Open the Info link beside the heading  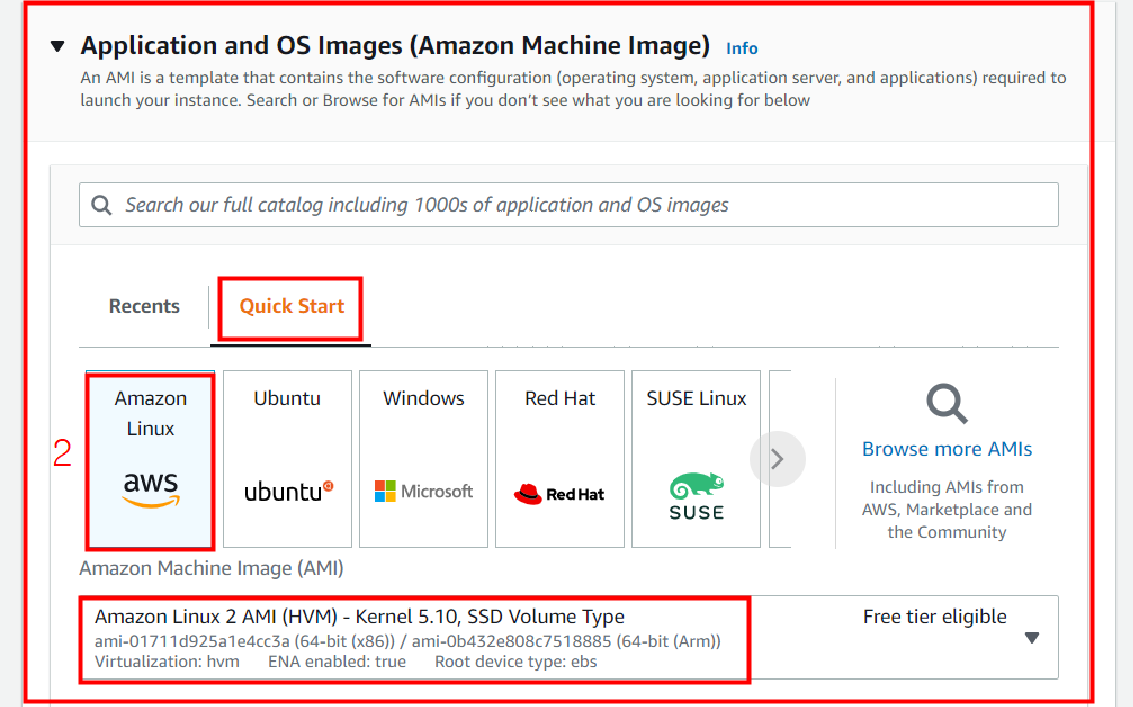[x=741, y=48]
